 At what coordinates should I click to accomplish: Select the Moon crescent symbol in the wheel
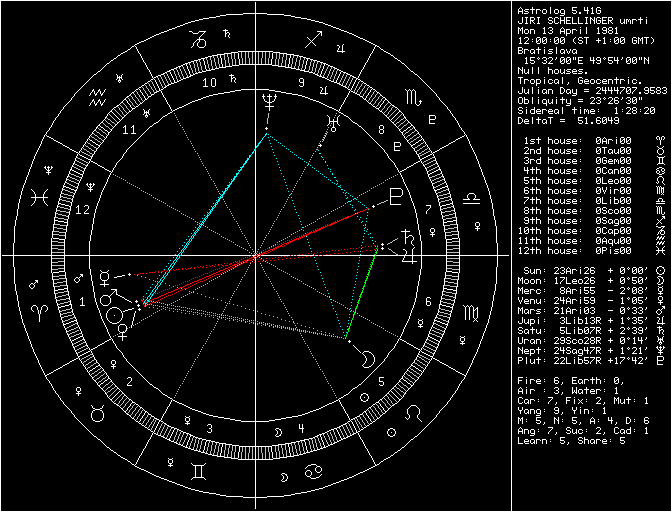(x=367, y=356)
